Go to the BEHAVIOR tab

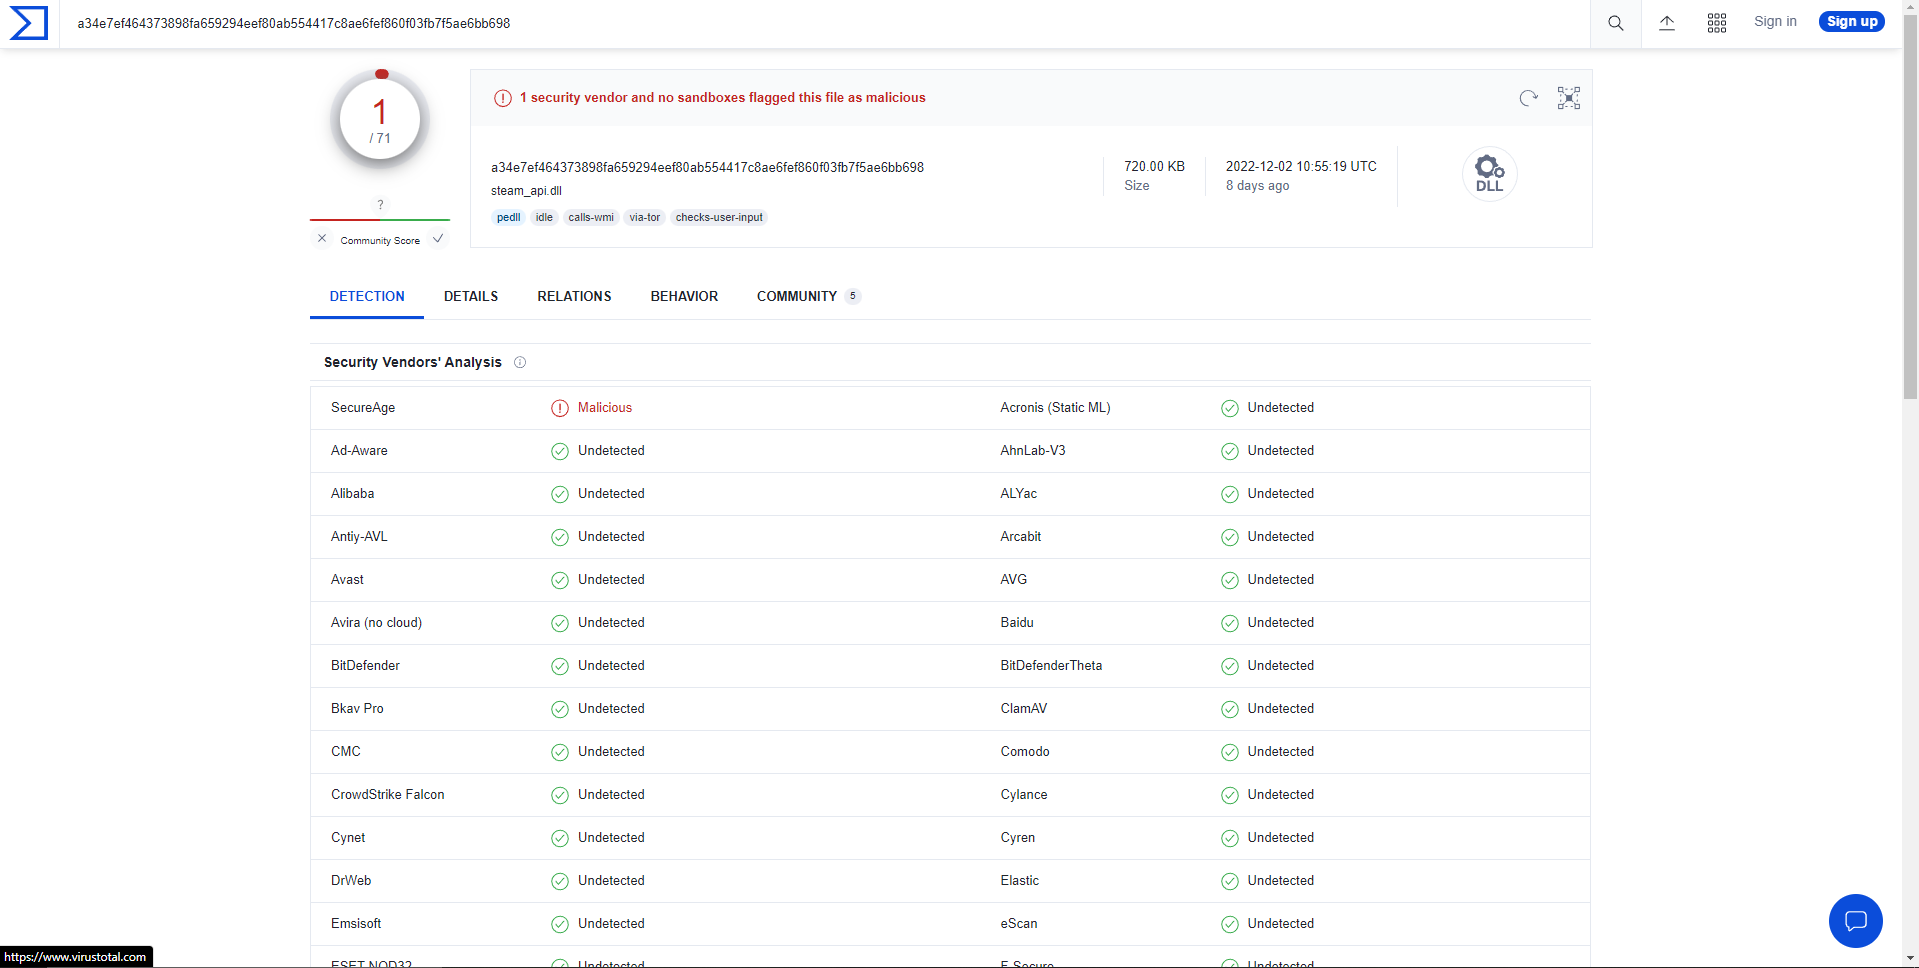pos(684,296)
